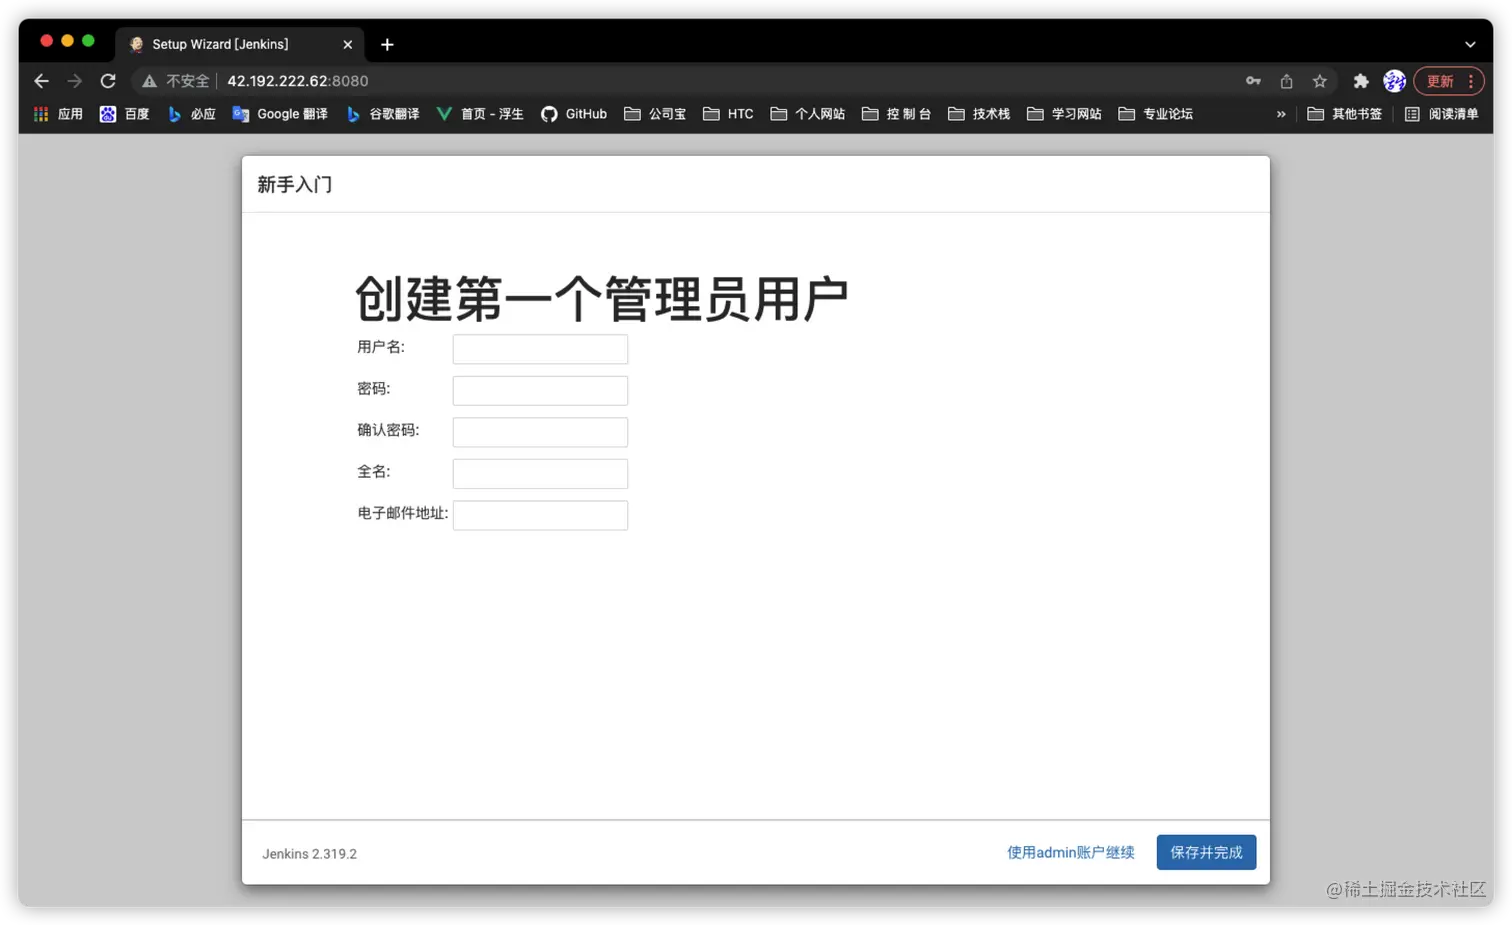Screen dimensions: 1512x925
Task: Click the 不安全 security warning icon
Action: tap(149, 81)
